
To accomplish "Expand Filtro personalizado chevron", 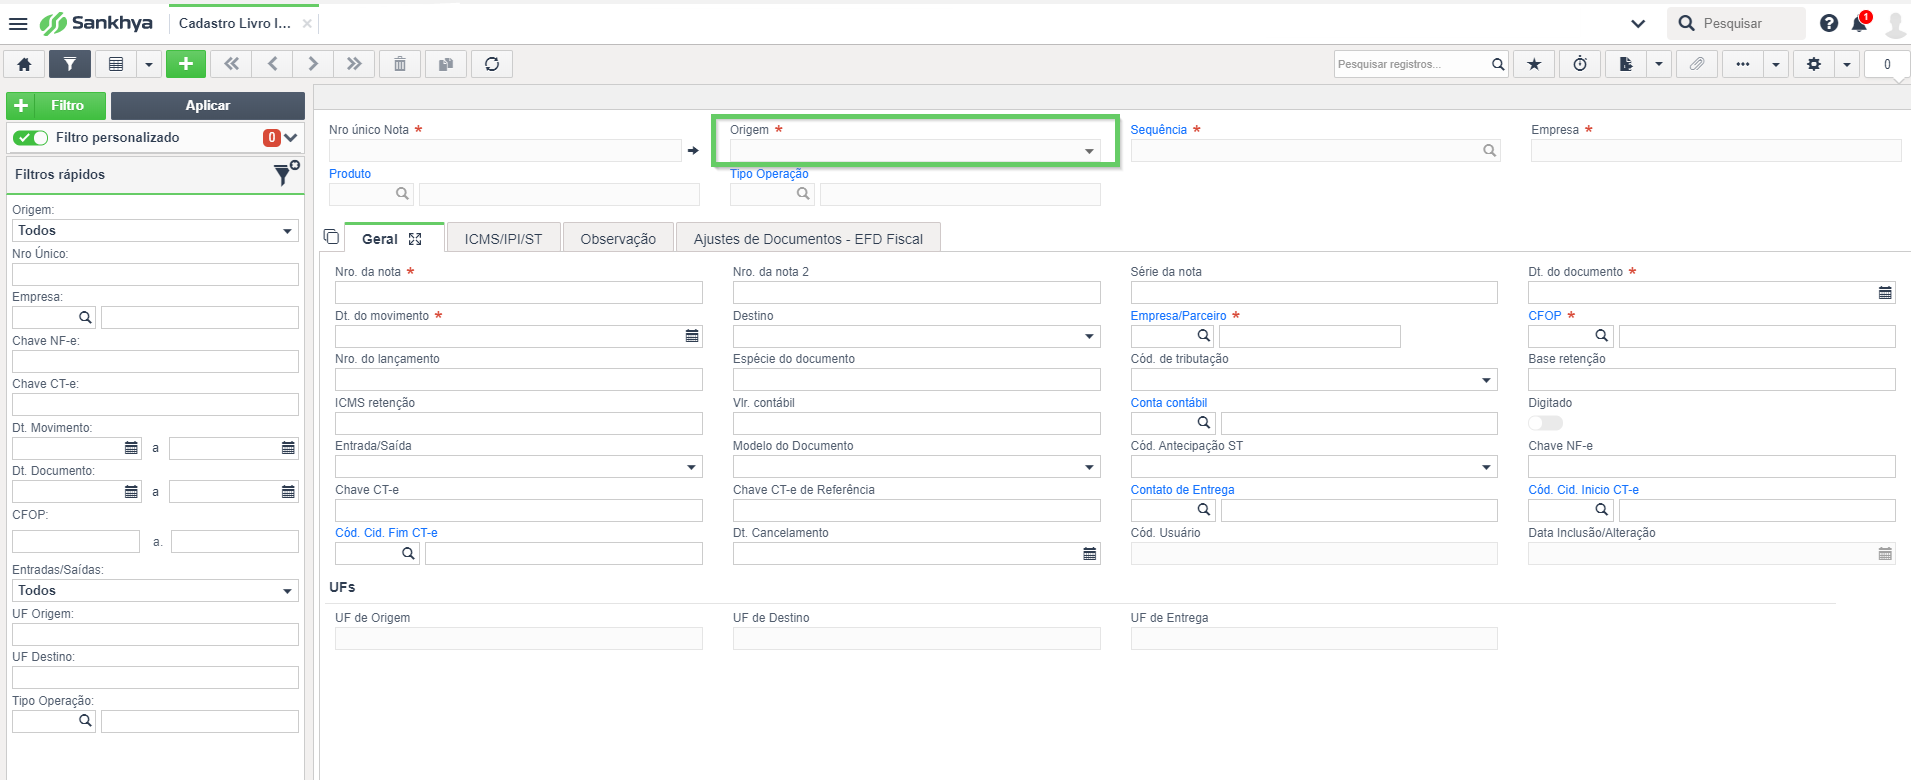I will (291, 138).
